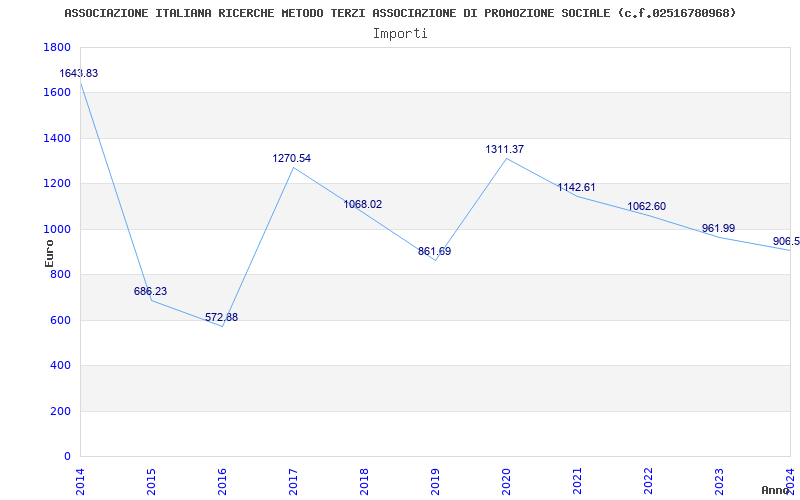The image size is (800, 500).
Task: Click the 2022 x-axis year label
Action: [x=648, y=480]
